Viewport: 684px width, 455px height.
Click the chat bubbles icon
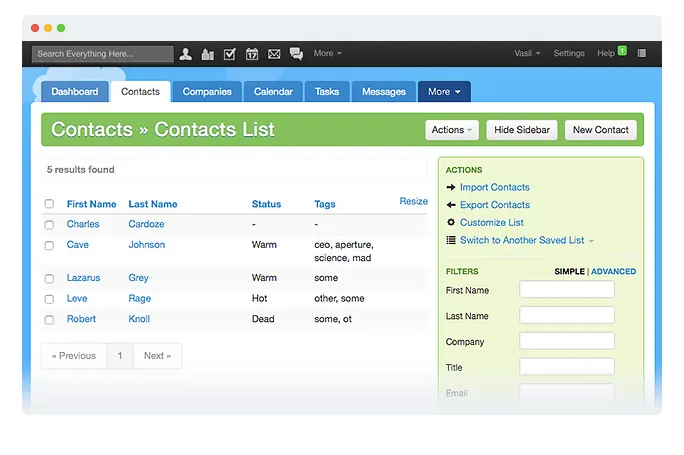tap(296, 54)
